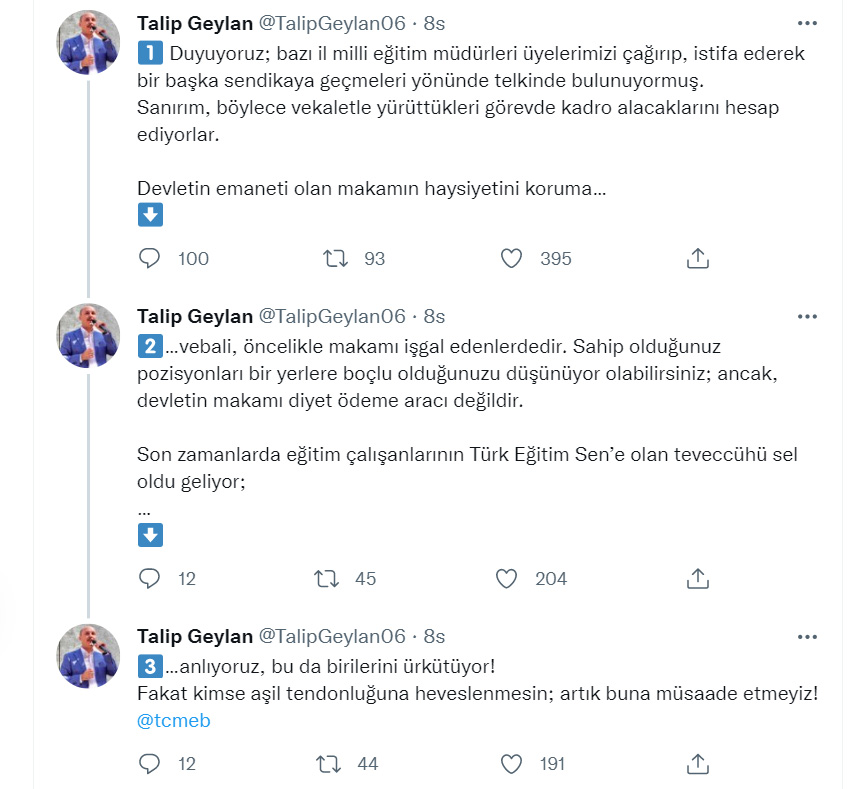Reply to the first tweet about milli eğitim müdürleri
The width and height of the screenshot is (855, 789).
tap(150, 258)
